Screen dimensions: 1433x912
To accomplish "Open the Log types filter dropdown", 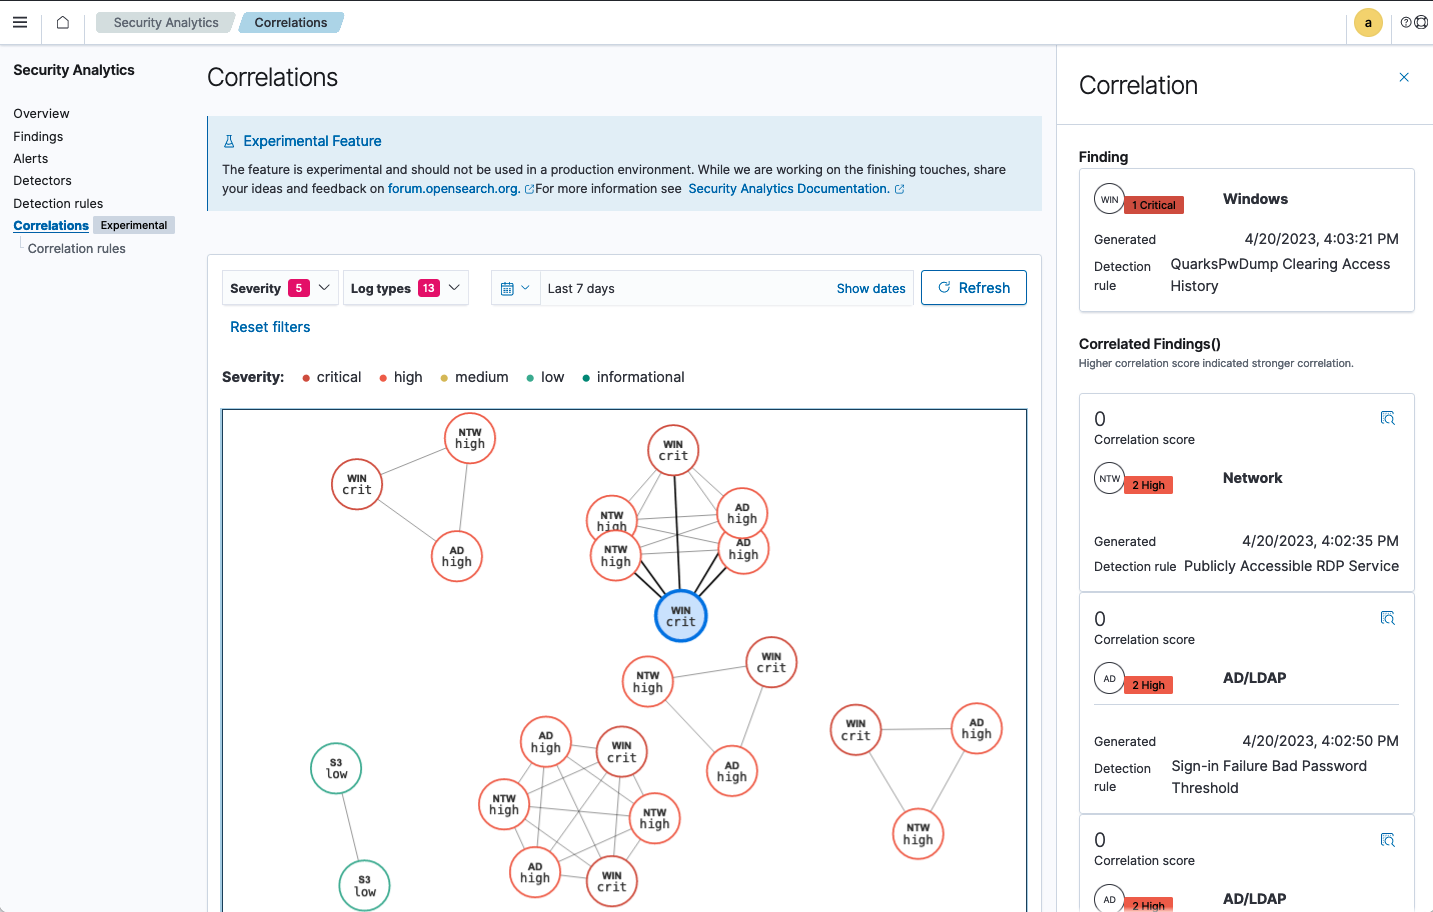I will point(405,287).
